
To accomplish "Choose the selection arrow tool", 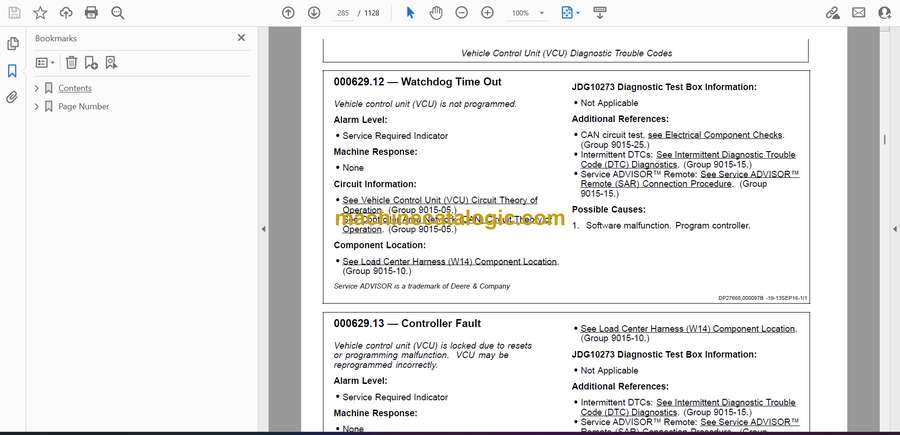I will pyautogui.click(x=410, y=13).
